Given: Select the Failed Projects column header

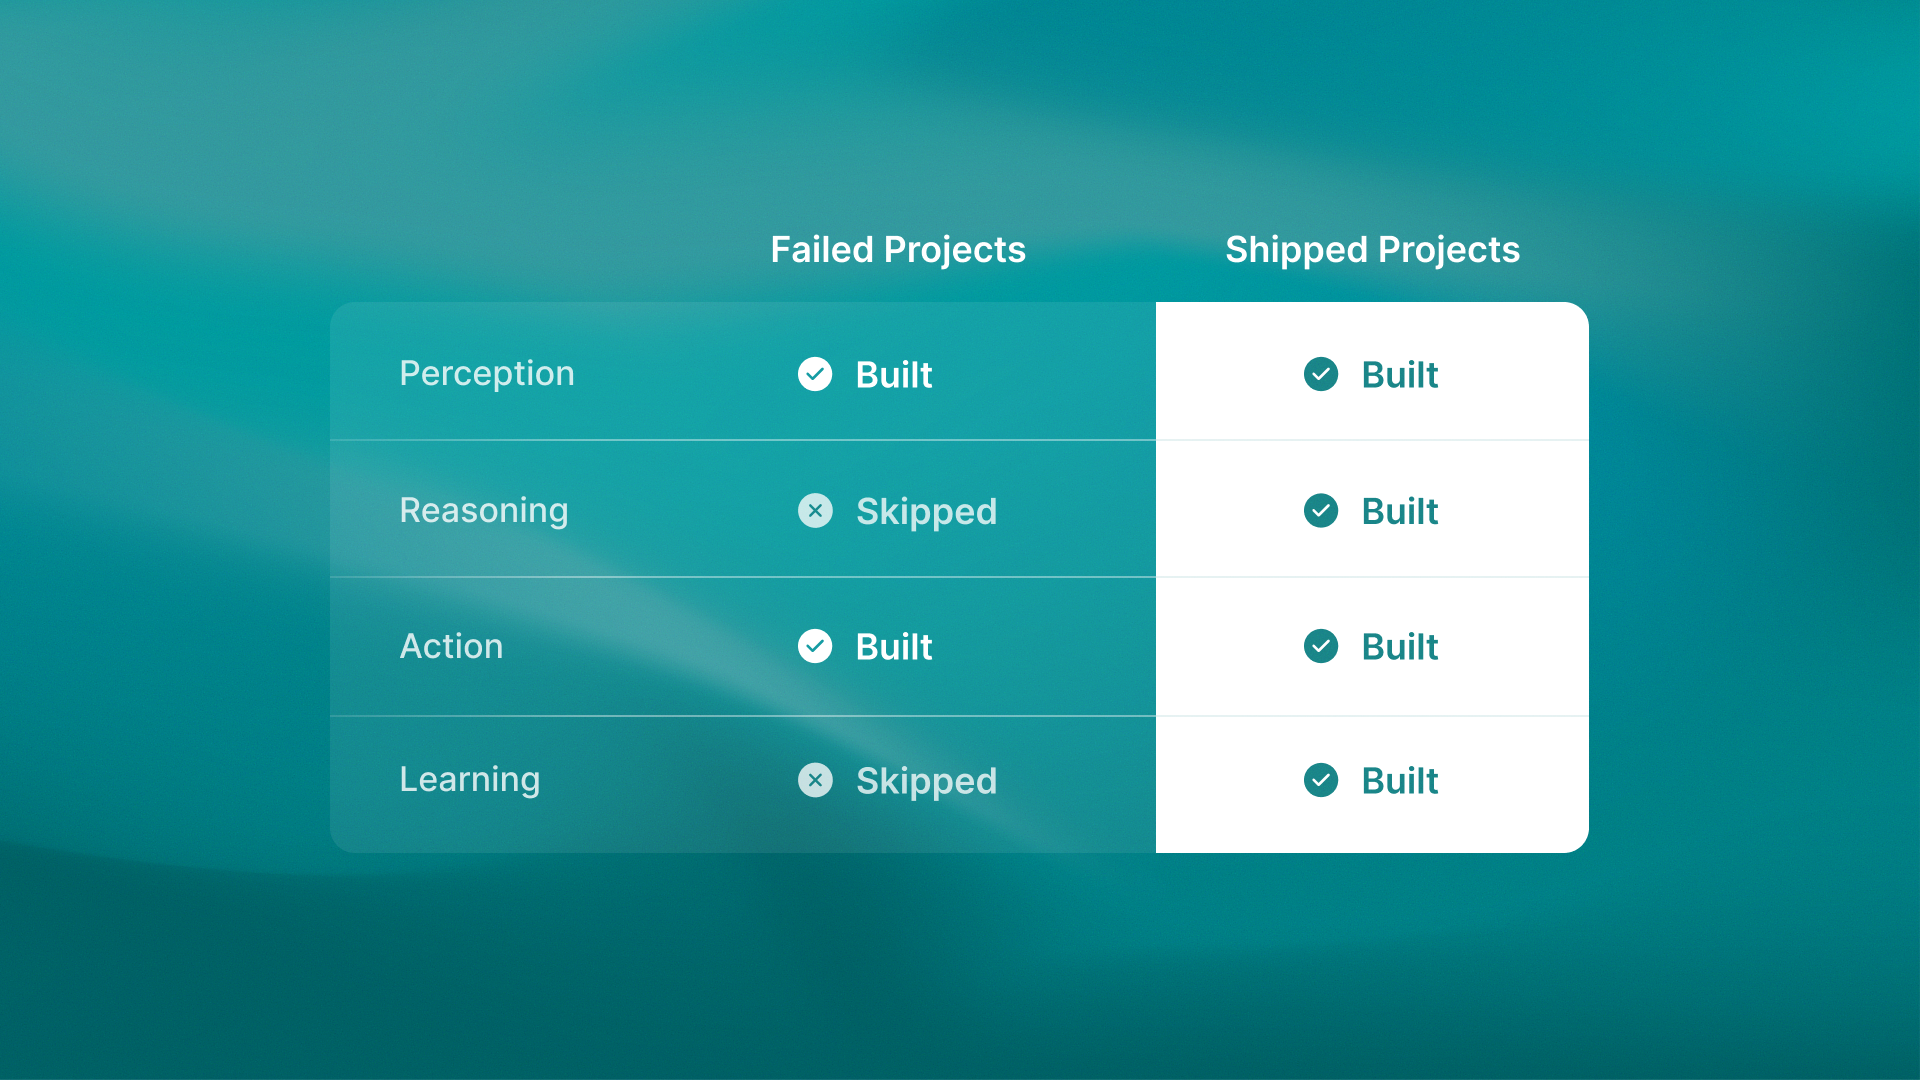Looking at the screenshot, I should click(898, 250).
